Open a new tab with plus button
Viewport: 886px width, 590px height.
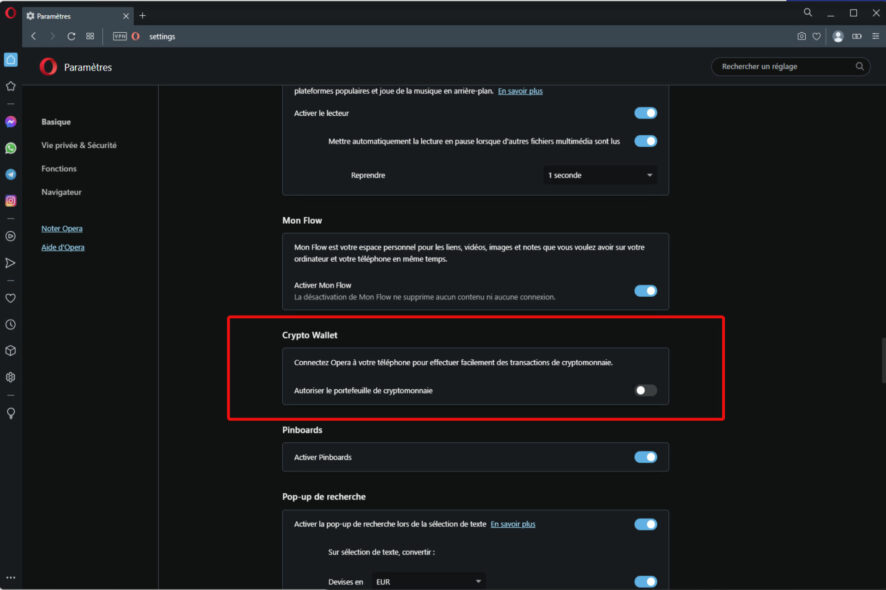(142, 16)
